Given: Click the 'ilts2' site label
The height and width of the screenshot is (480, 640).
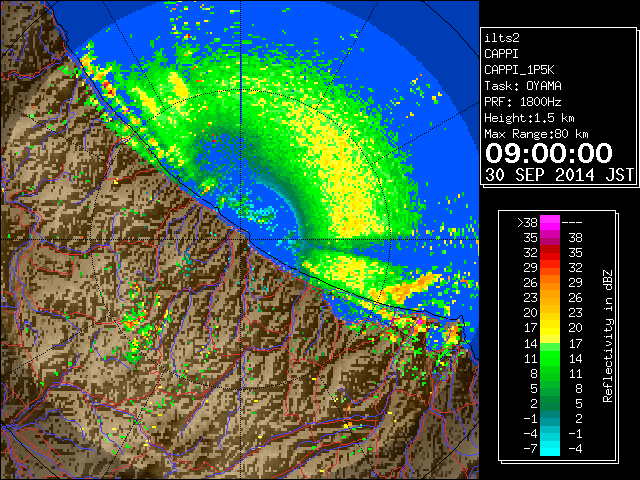Looking at the screenshot, I should point(502,38).
